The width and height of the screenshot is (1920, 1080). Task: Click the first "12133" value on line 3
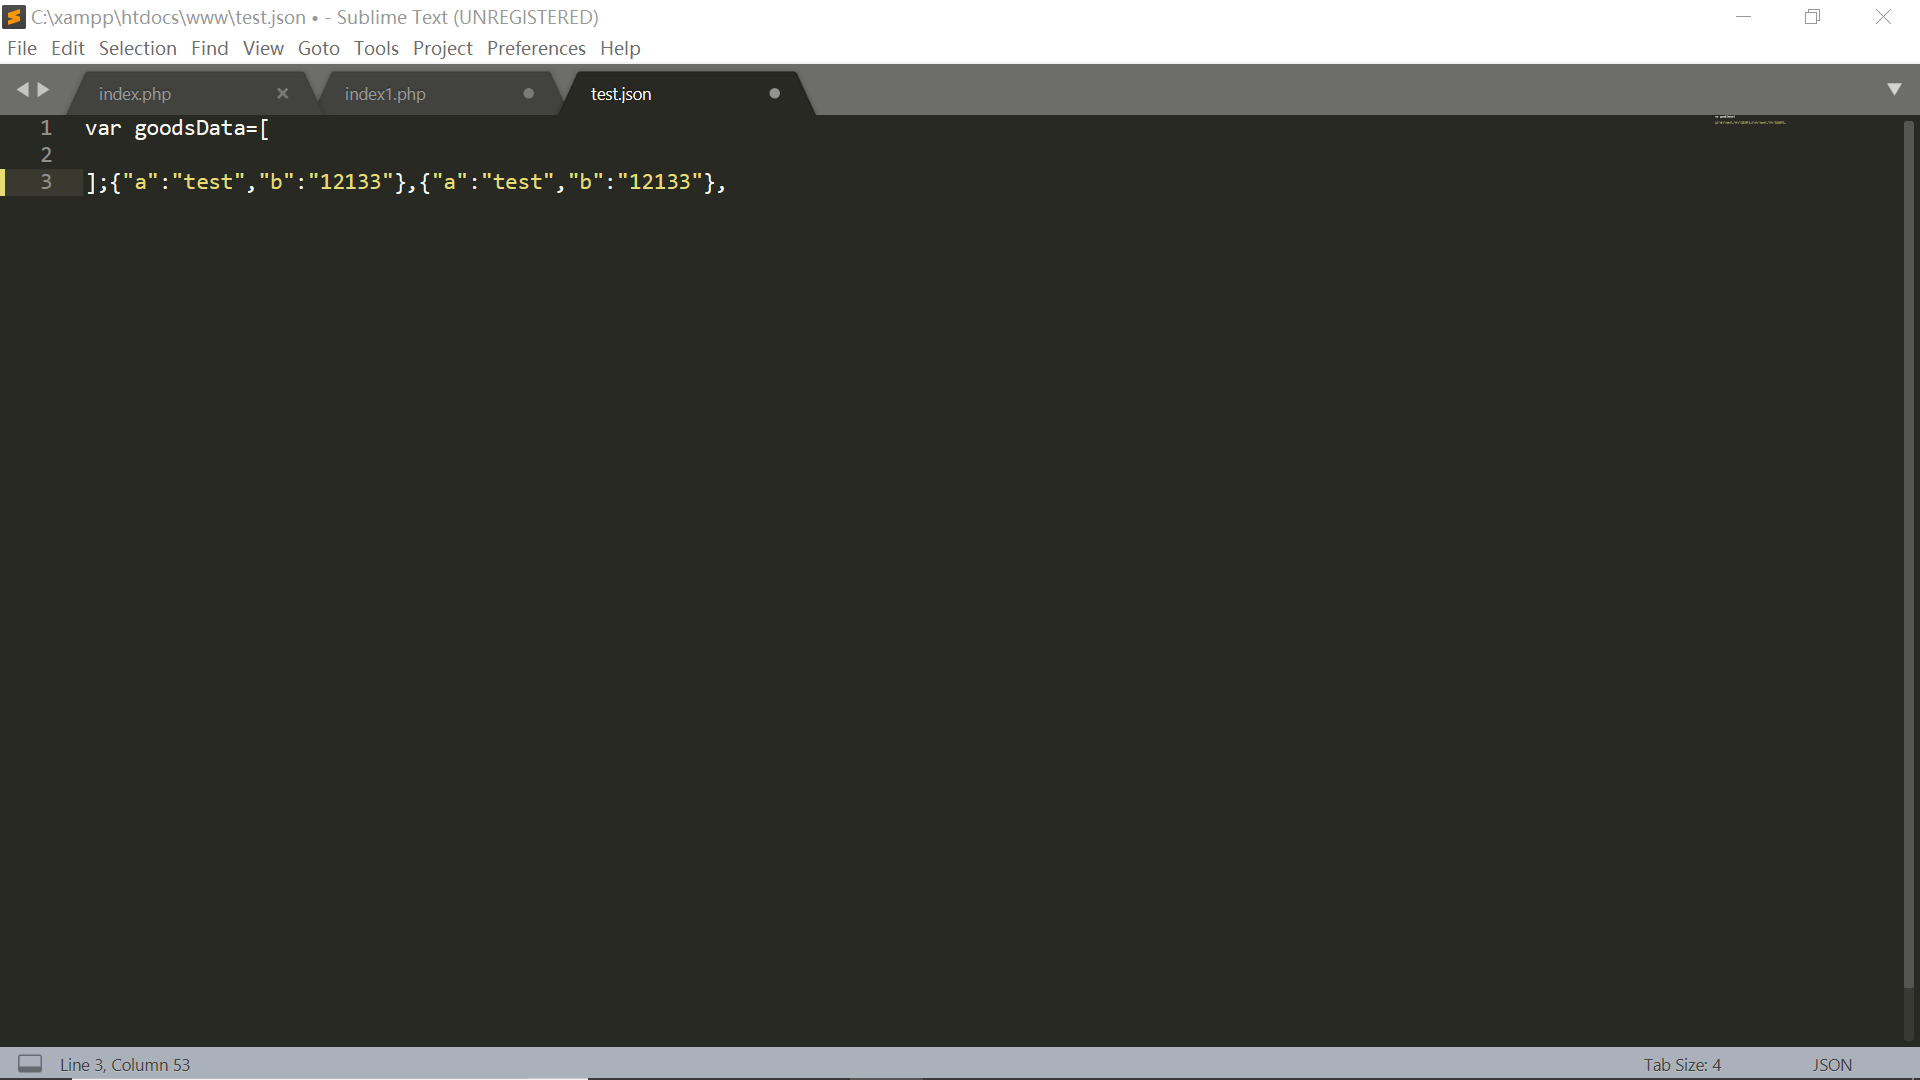point(350,182)
